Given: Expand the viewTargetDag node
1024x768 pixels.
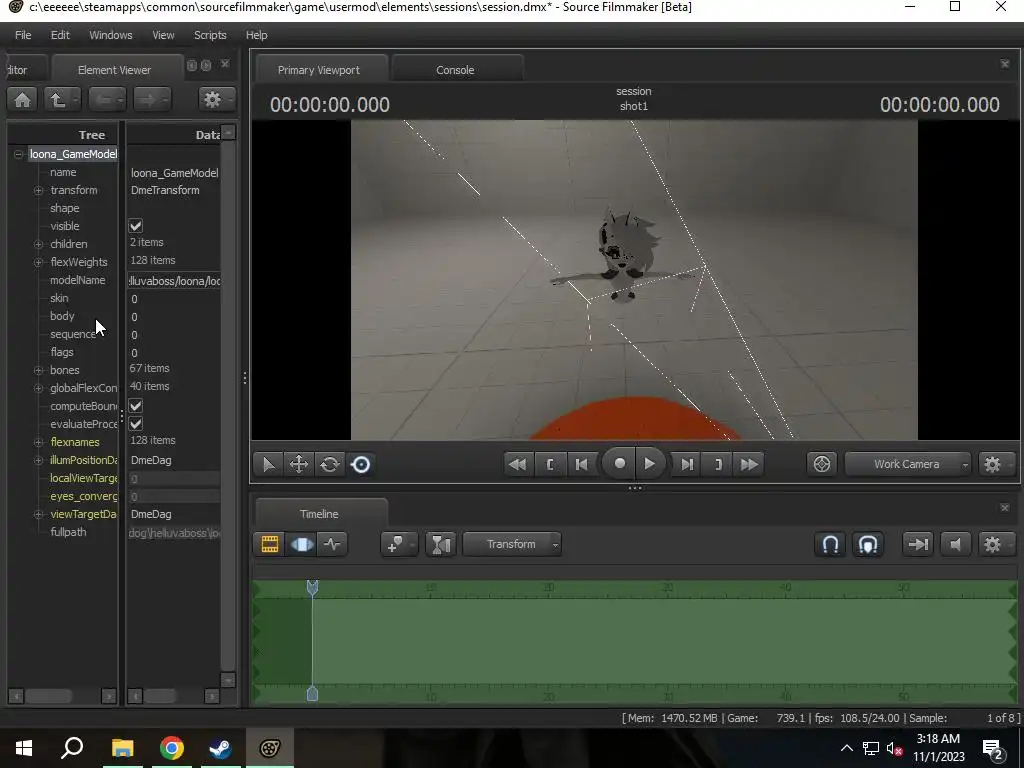Looking at the screenshot, I should point(39,514).
